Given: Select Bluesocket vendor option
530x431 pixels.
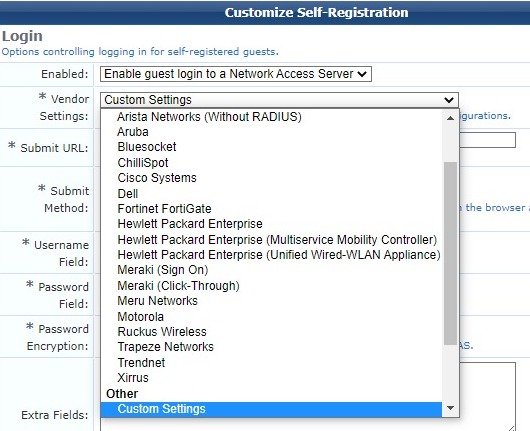Looking at the screenshot, I should [x=271, y=147].
